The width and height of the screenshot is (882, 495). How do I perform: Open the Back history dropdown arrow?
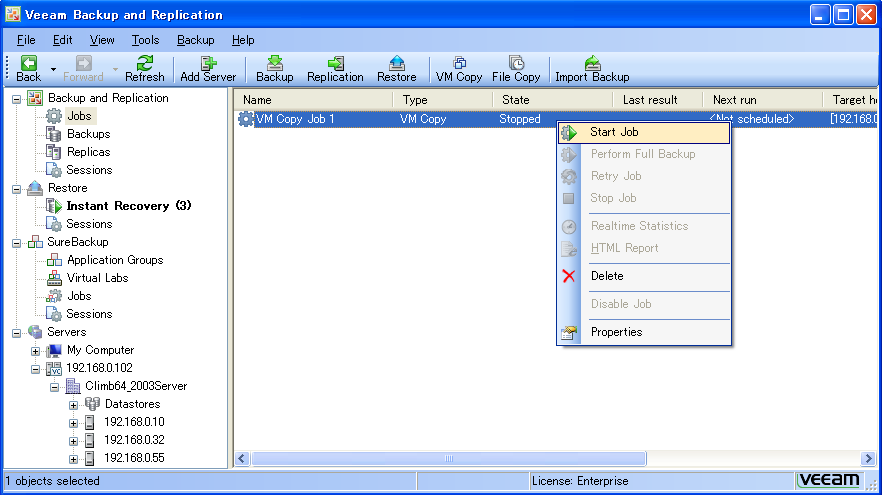(53, 70)
